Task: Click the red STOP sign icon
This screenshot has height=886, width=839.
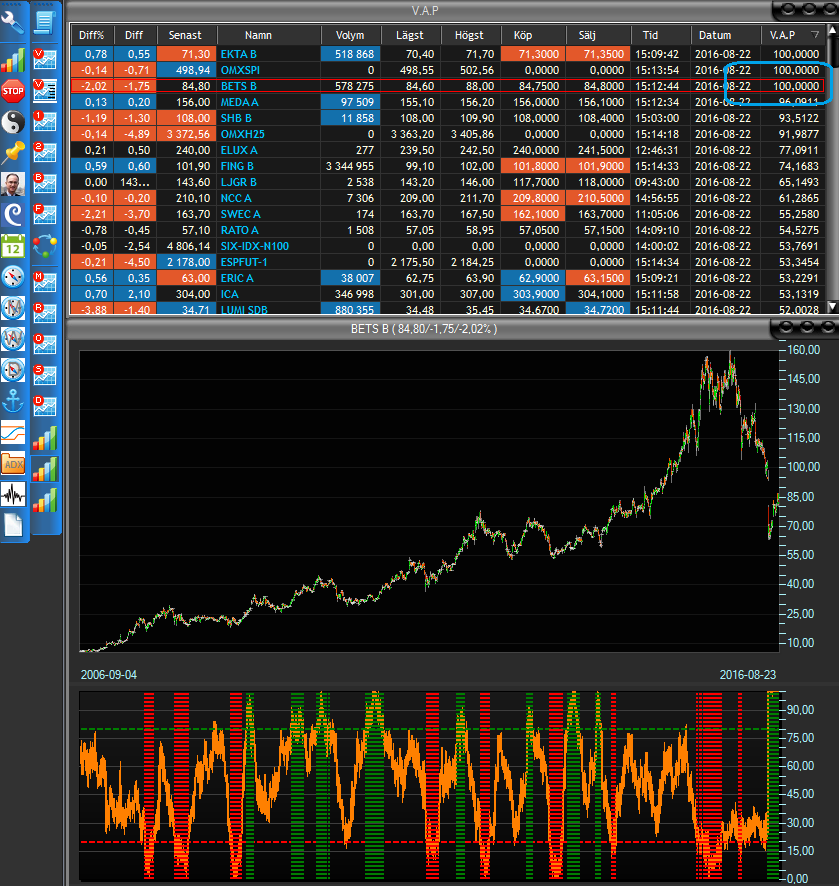Action: pos(13,92)
